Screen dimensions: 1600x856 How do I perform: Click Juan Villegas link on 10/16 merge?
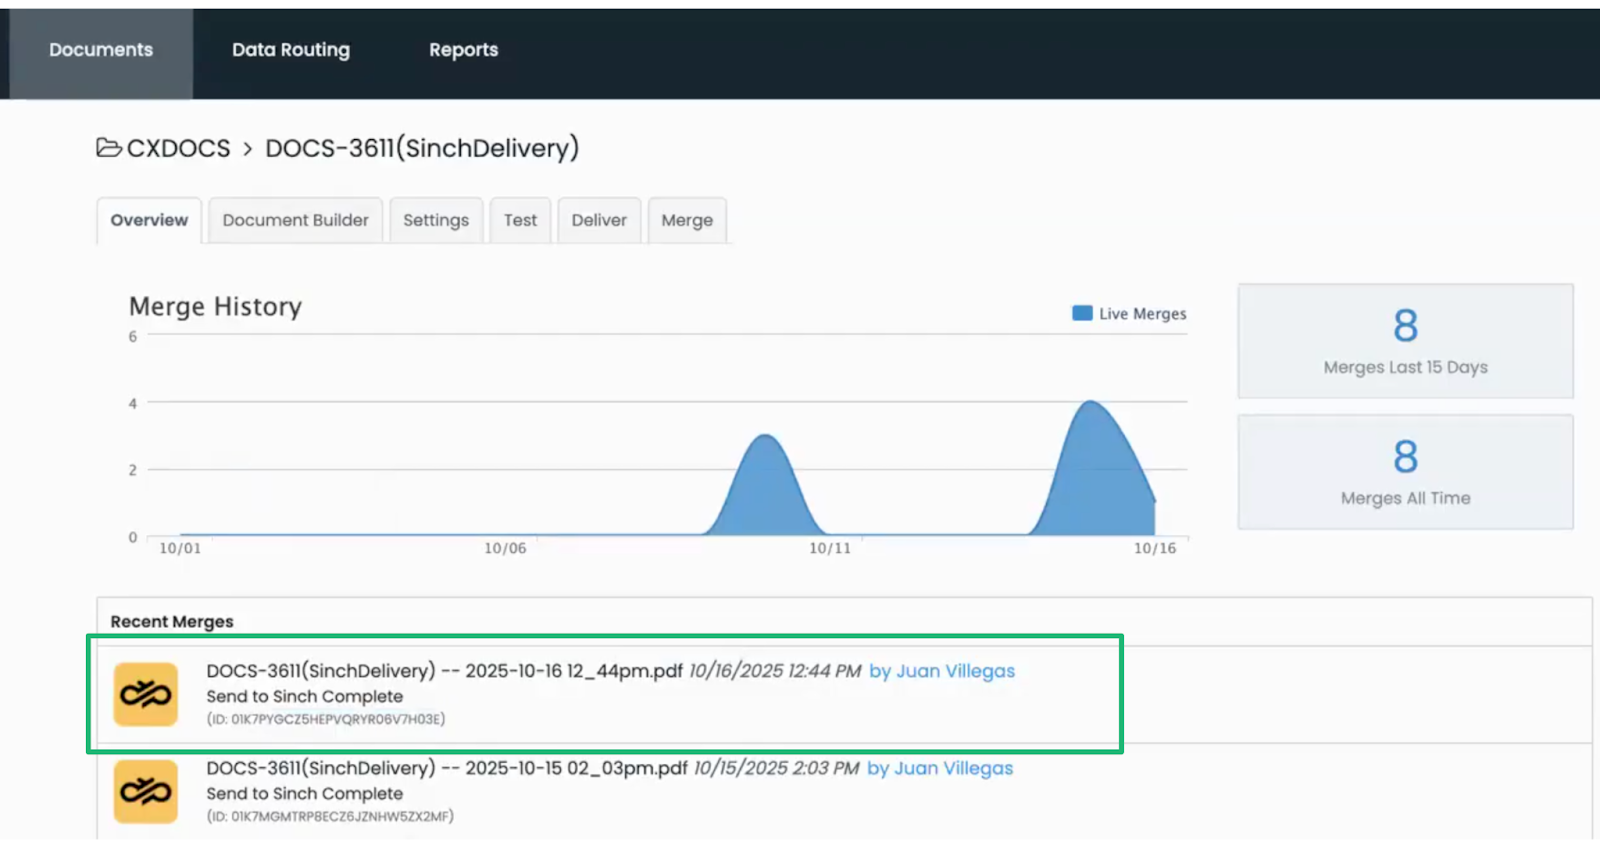tap(942, 671)
